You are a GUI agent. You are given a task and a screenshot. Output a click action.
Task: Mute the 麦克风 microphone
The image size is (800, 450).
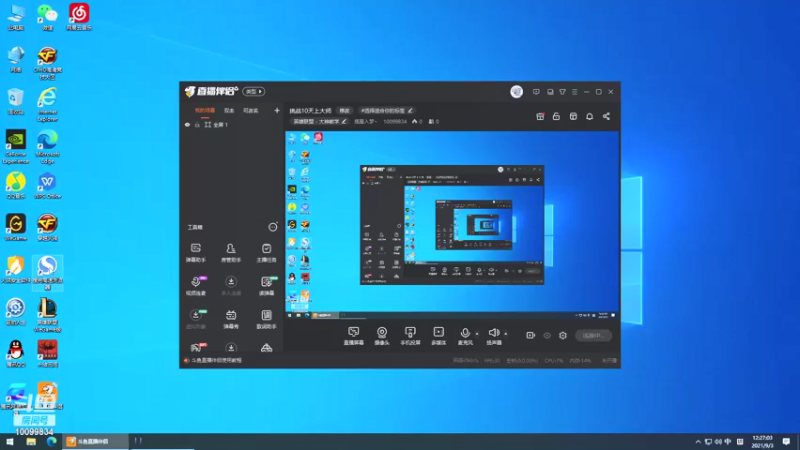pos(465,336)
